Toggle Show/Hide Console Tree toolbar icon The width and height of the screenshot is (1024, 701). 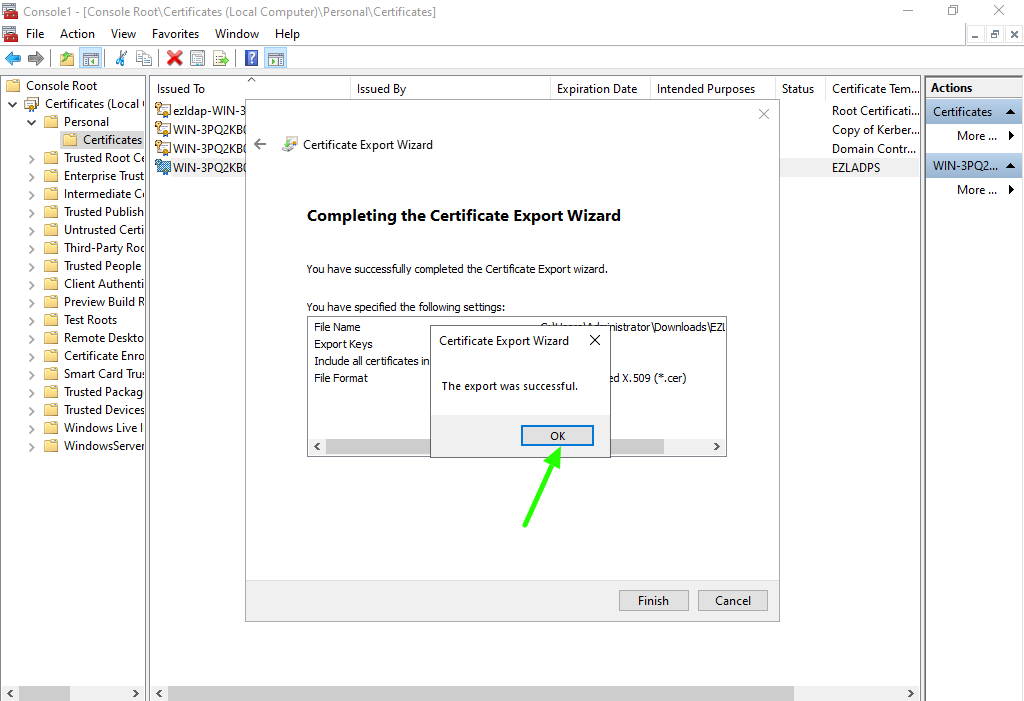90,59
